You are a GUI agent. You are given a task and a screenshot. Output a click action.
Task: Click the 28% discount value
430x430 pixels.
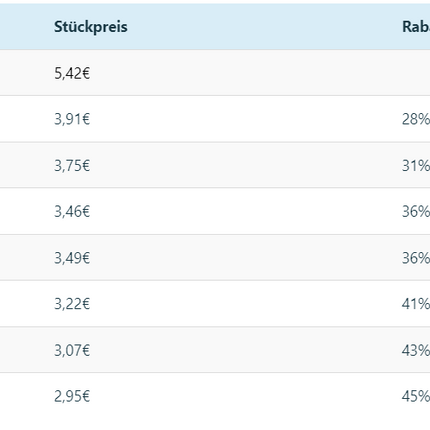pyautogui.click(x=416, y=119)
